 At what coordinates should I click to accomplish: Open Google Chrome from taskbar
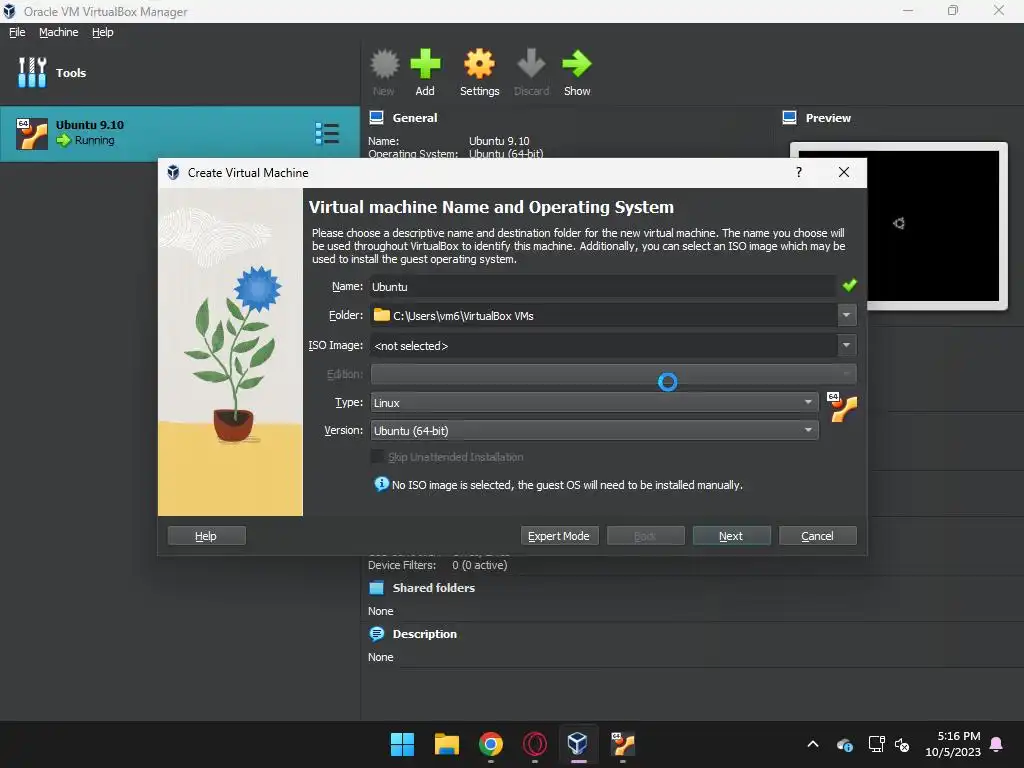(x=490, y=744)
